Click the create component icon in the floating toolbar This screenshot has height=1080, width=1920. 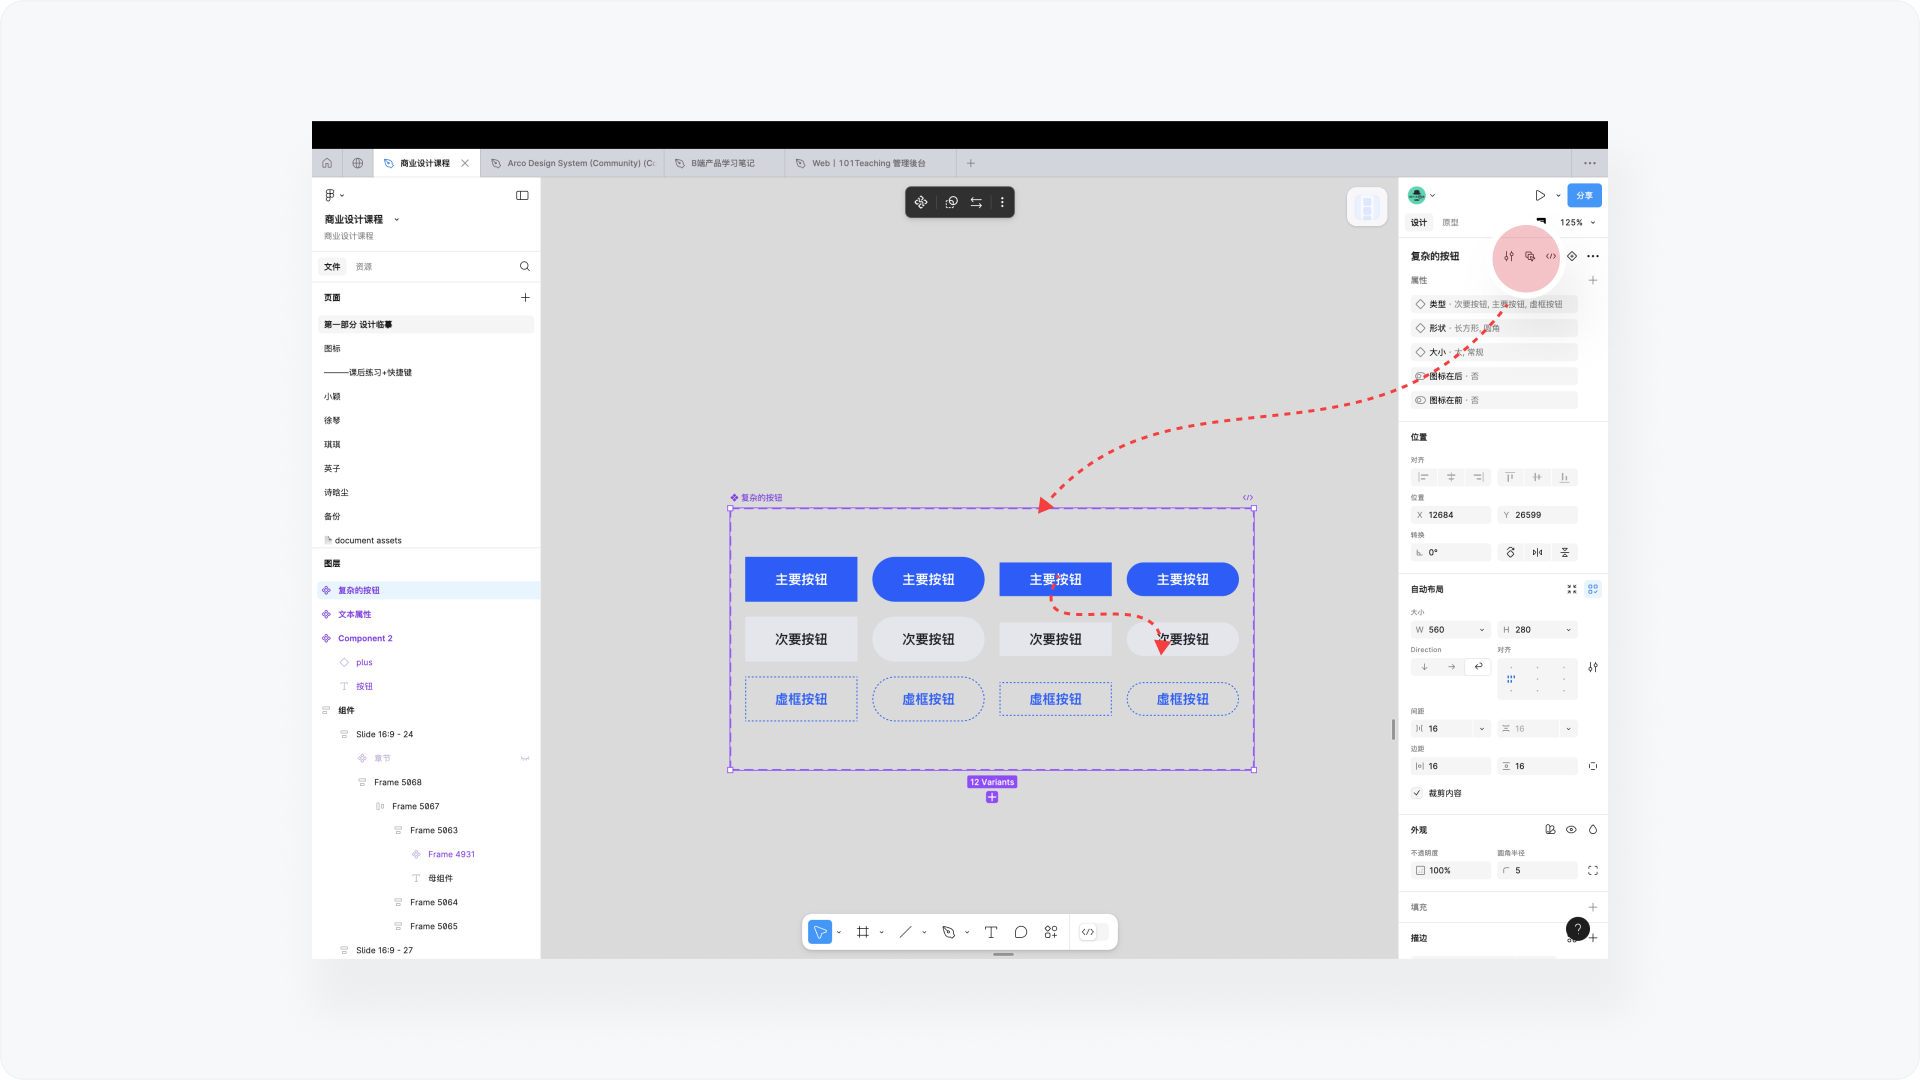921,202
